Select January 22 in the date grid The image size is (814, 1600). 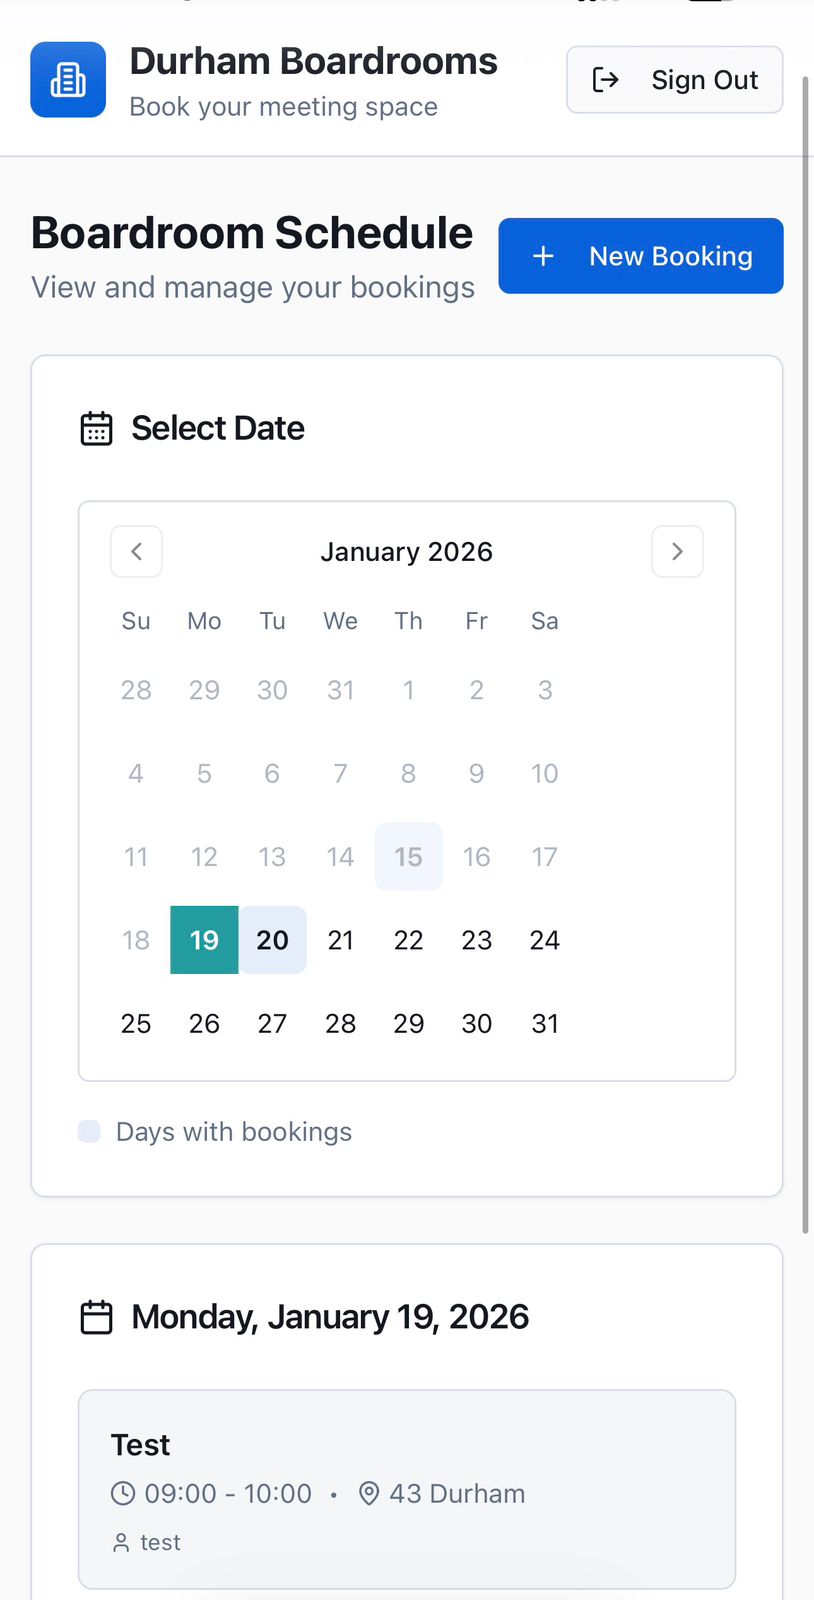tap(408, 940)
